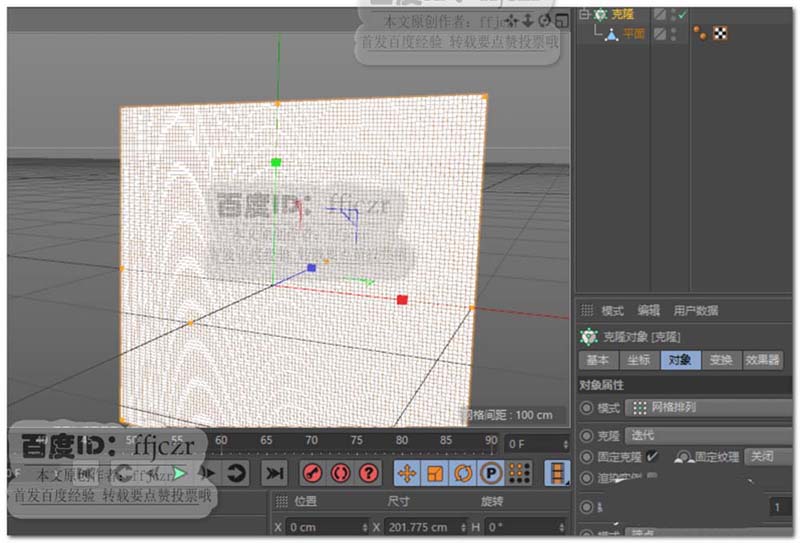Image resolution: width=800 pixels, height=543 pixels.
Task: Toggle position keying with the move-arrows icon
Action: tap(407, 474)
